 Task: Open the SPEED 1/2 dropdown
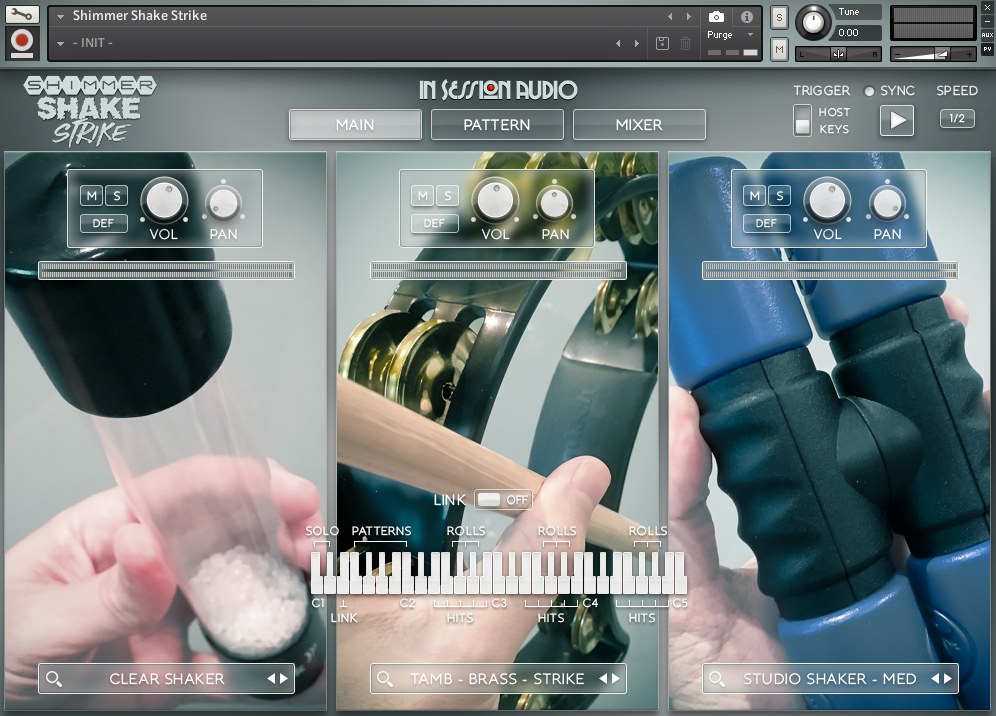pos(957,118)
